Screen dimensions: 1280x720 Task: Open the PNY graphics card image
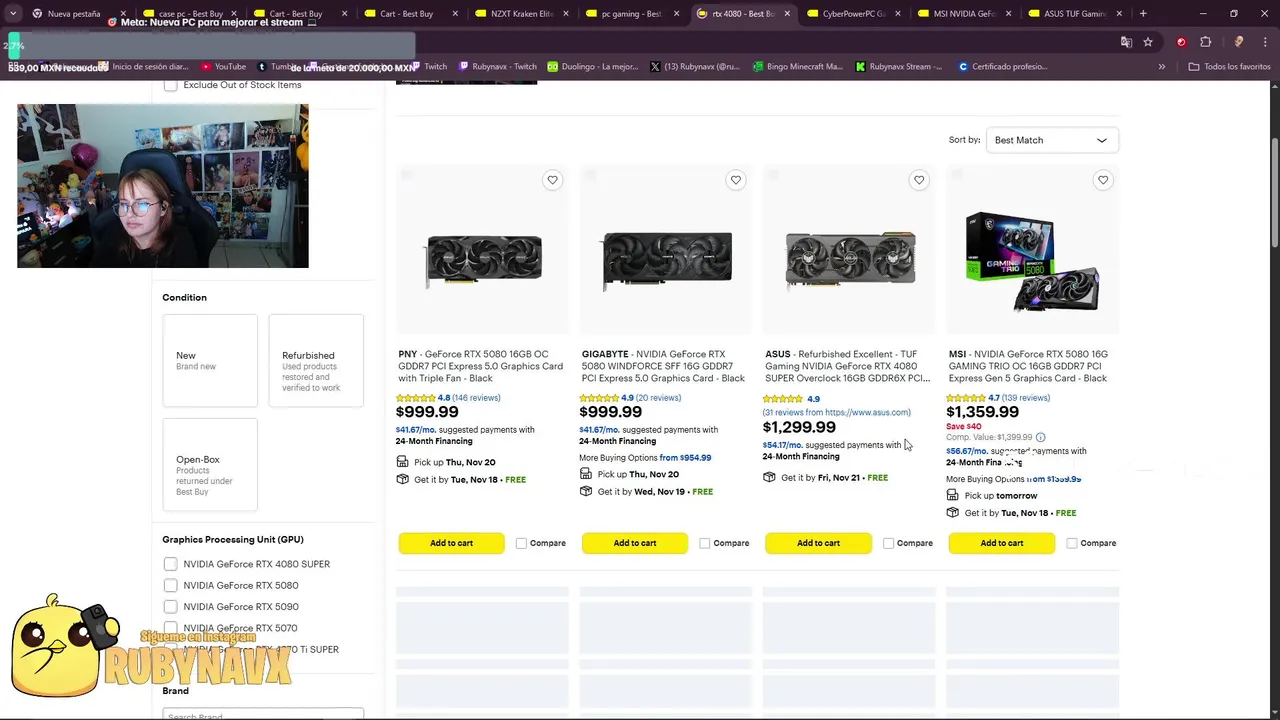tap(483, 260)
